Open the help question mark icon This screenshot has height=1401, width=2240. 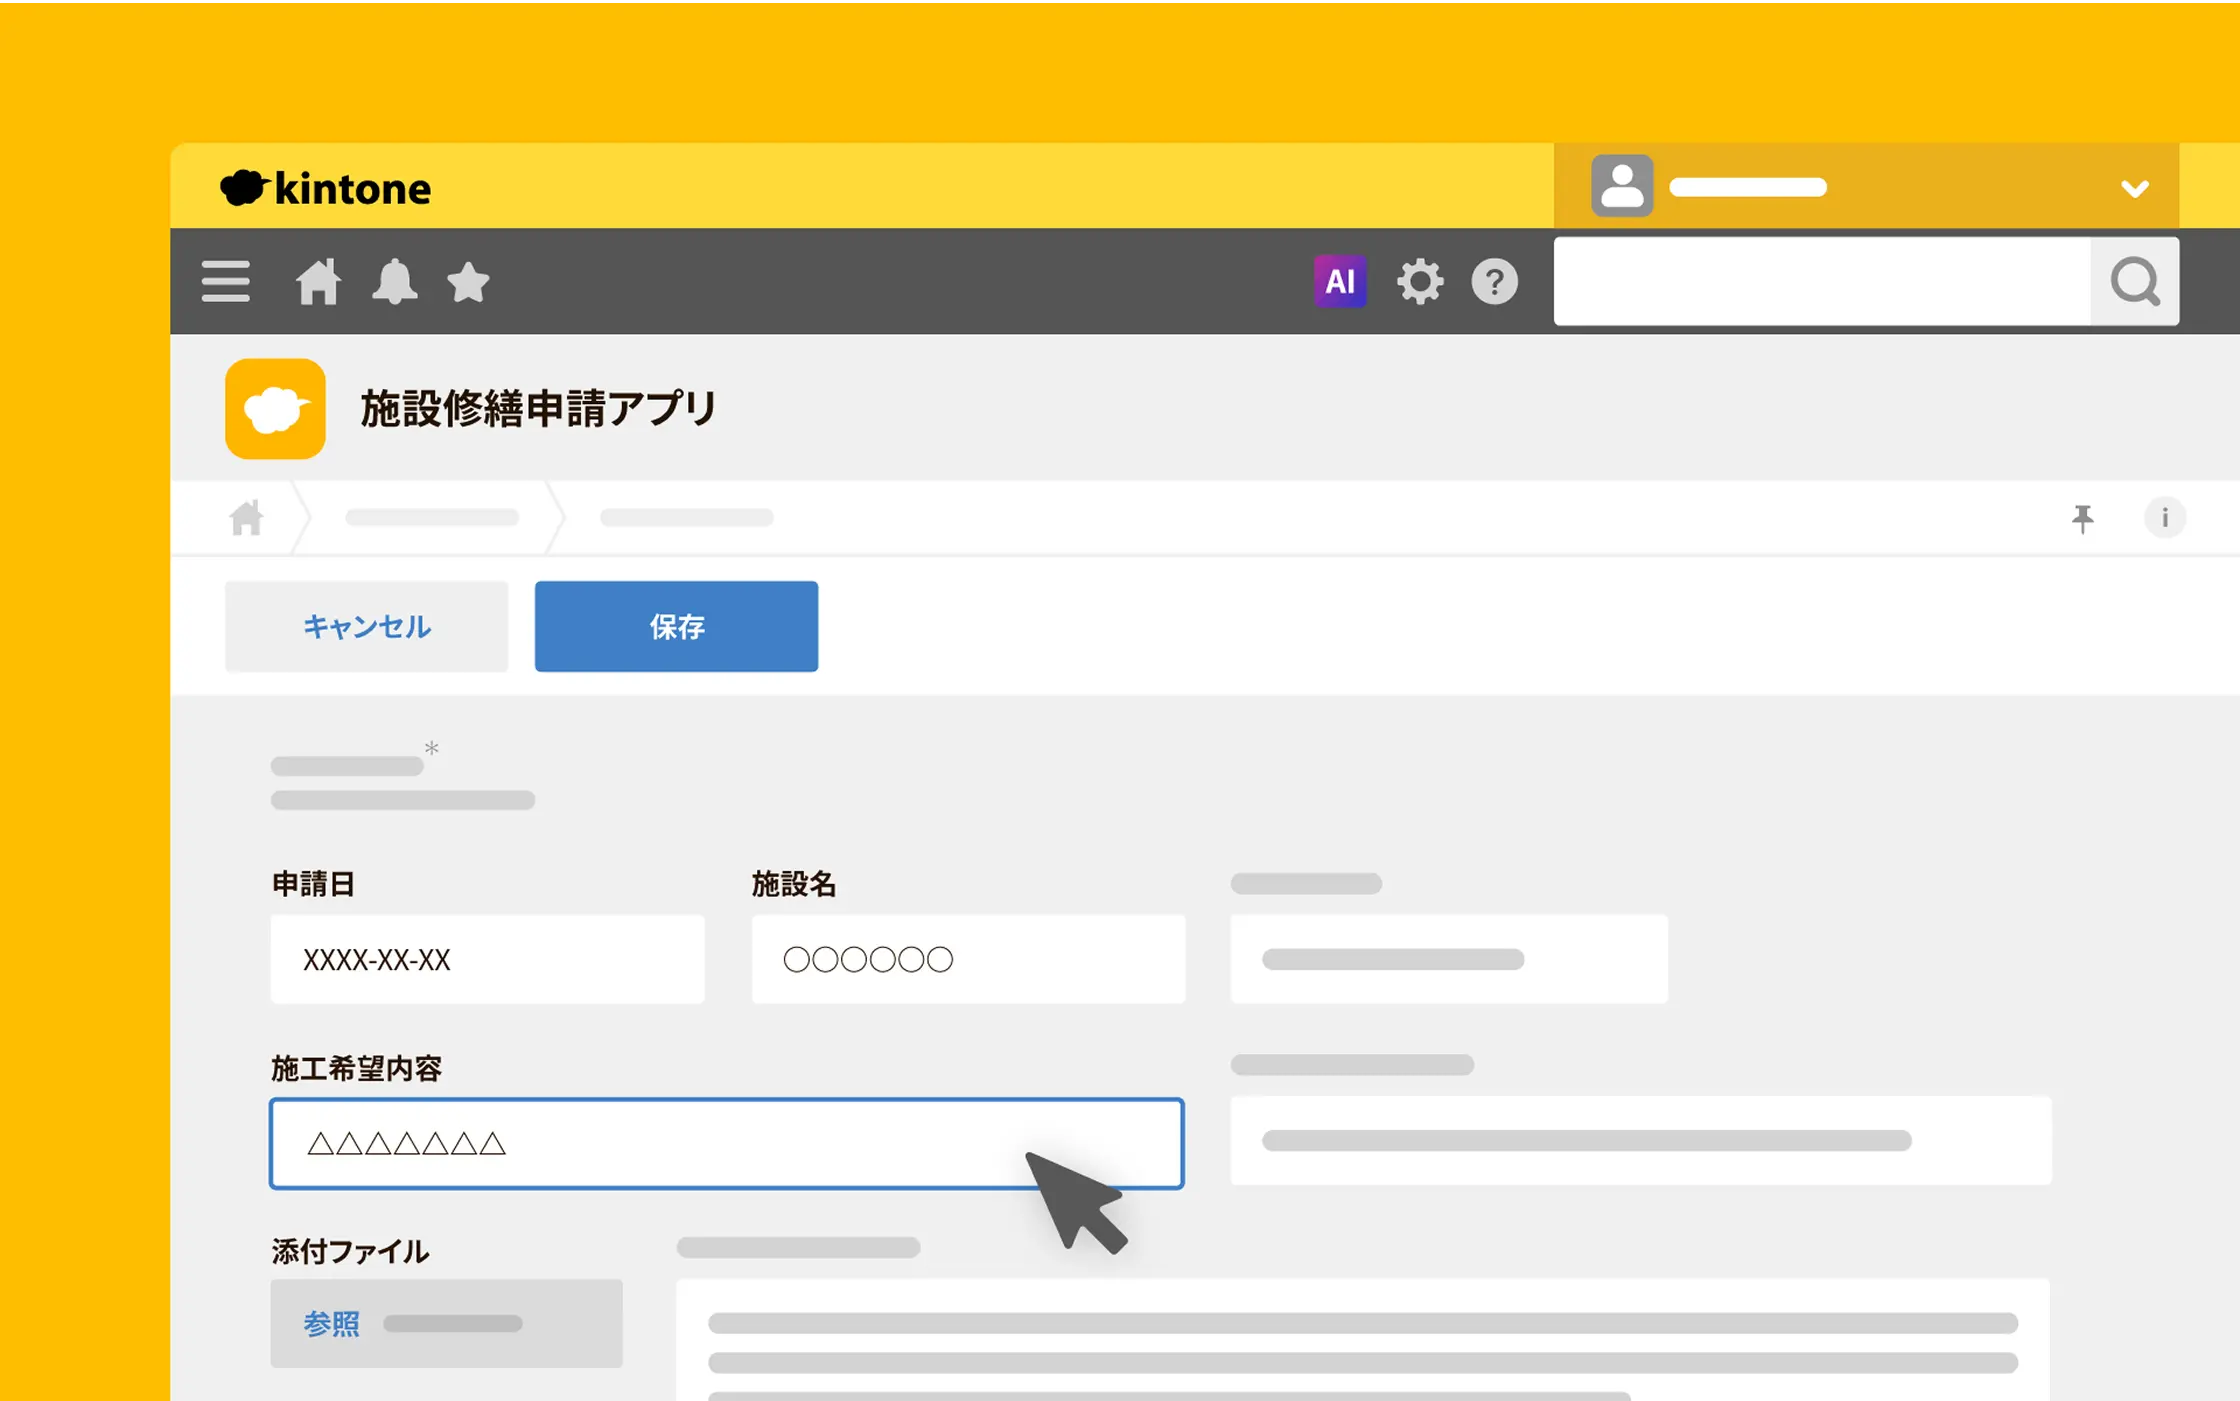(x=1494, y=281)
